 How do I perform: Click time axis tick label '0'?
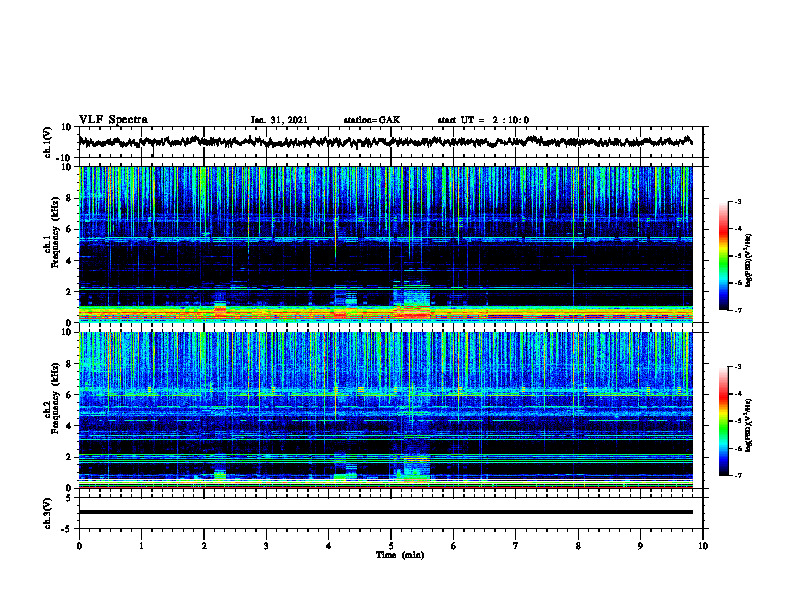(x=79, y=546)
